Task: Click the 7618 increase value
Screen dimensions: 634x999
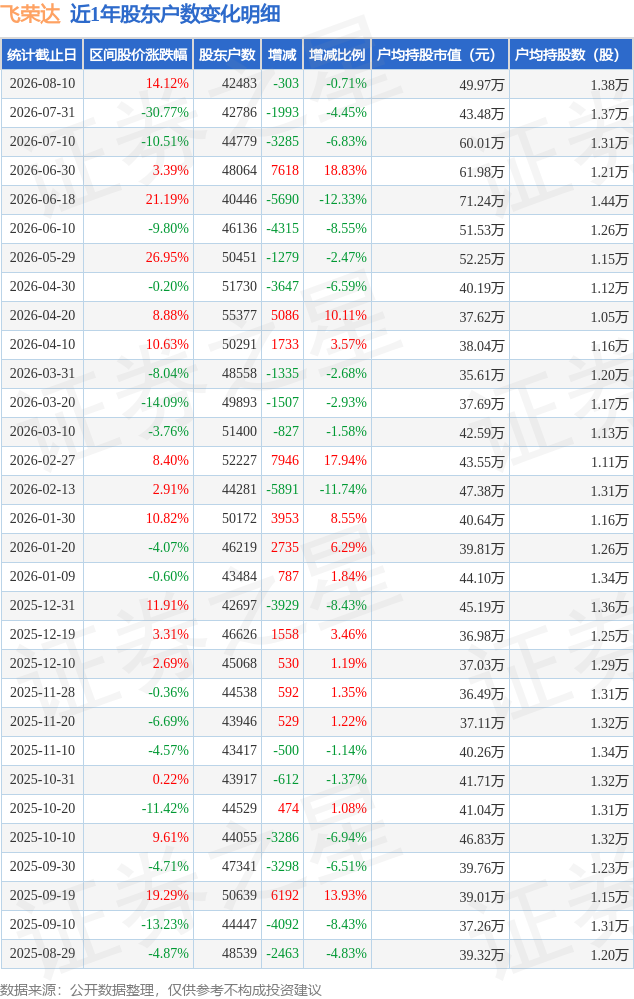Action: point(285,171)
